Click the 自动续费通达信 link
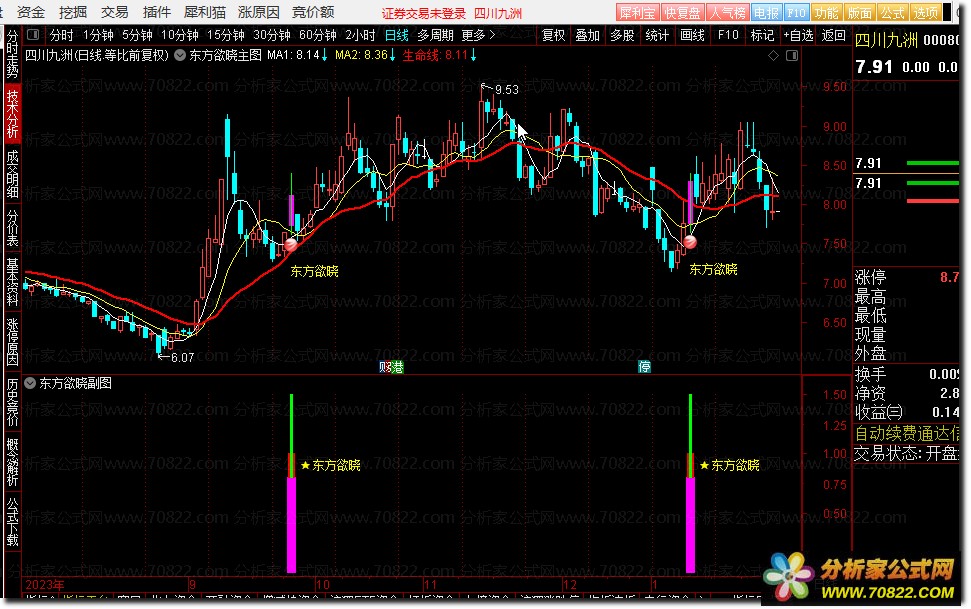This screenshot has width=971, height=609. (907, 433)
